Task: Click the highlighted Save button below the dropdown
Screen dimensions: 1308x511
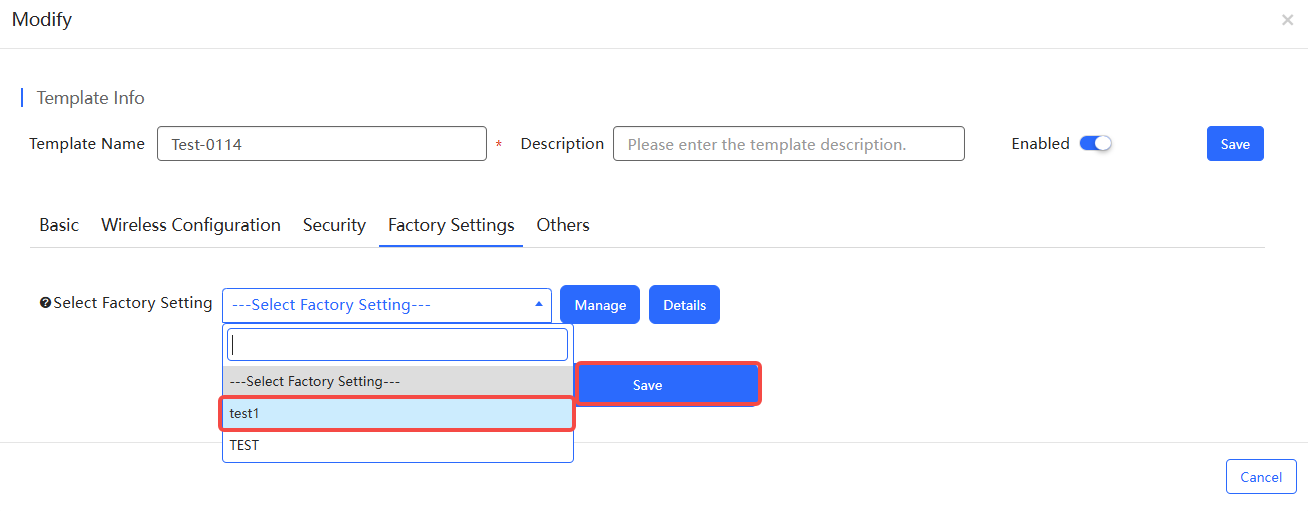Action: (x=668, y=385)
